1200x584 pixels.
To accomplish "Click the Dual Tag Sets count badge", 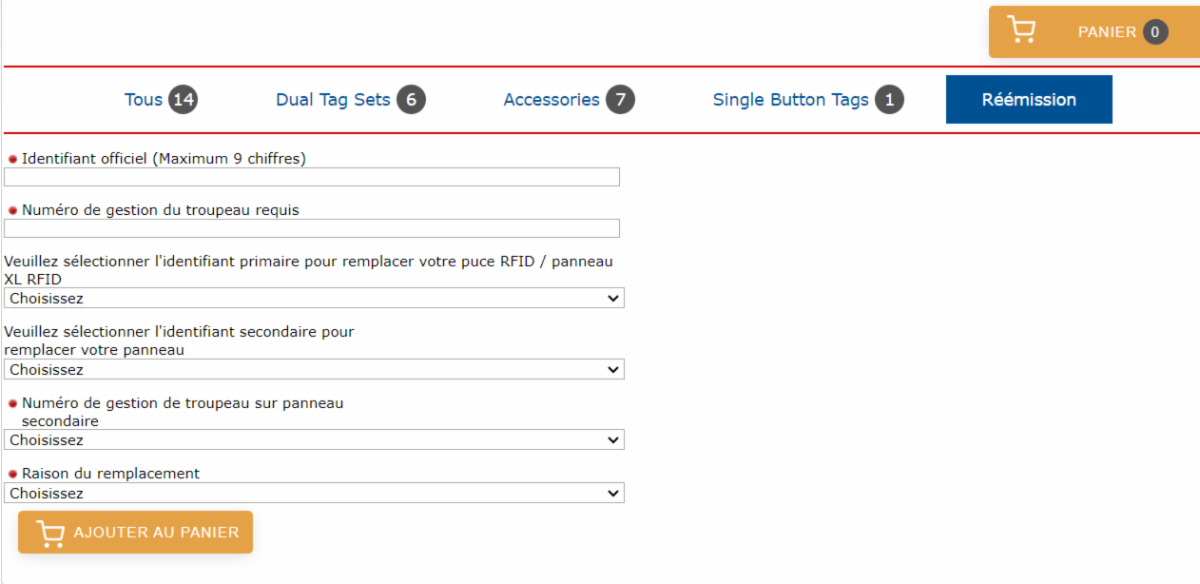I will pyautogui.click(x=410, y=100).
